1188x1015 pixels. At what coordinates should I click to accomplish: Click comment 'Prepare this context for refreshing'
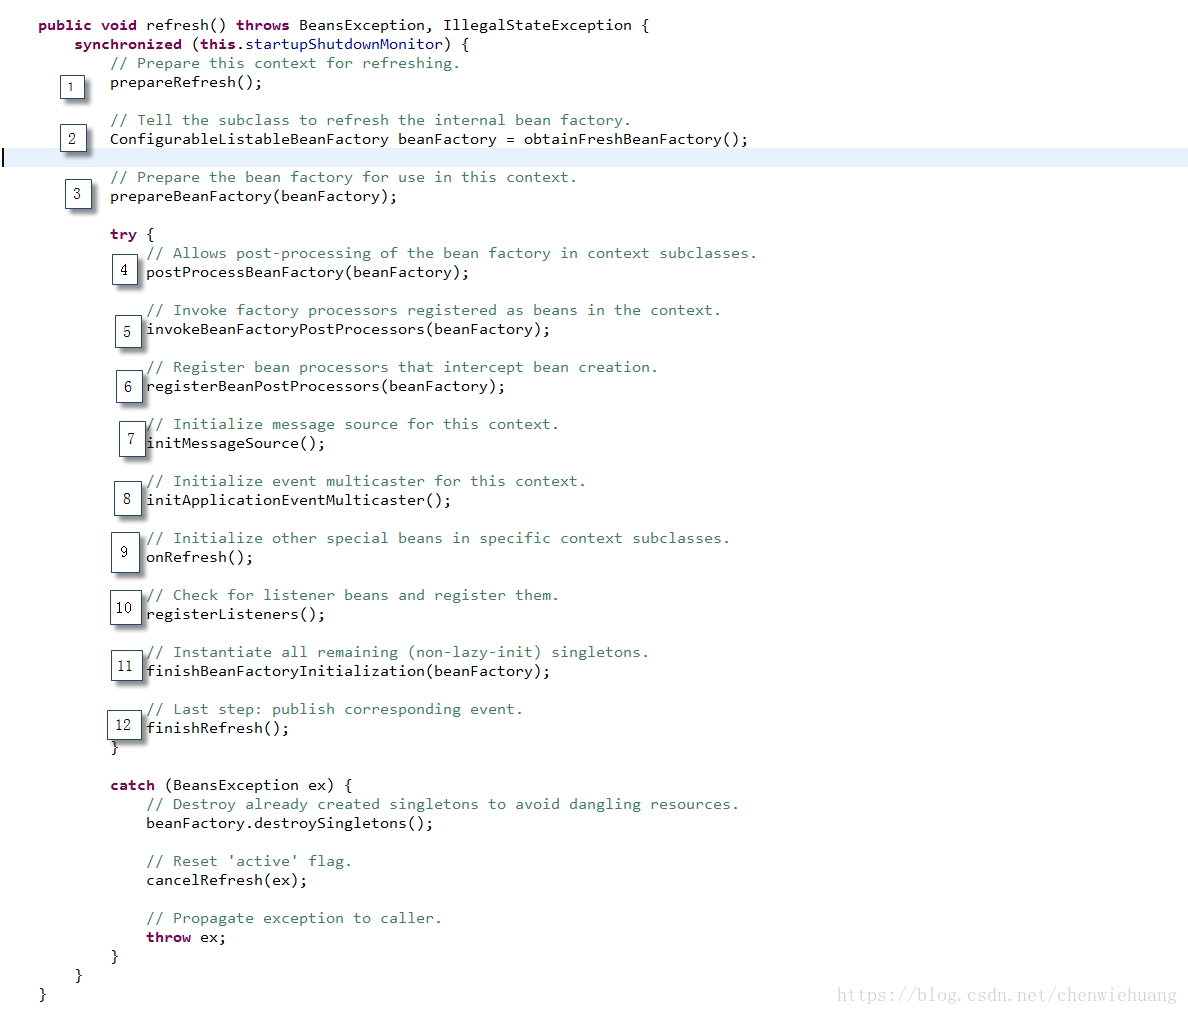point(285,64)
